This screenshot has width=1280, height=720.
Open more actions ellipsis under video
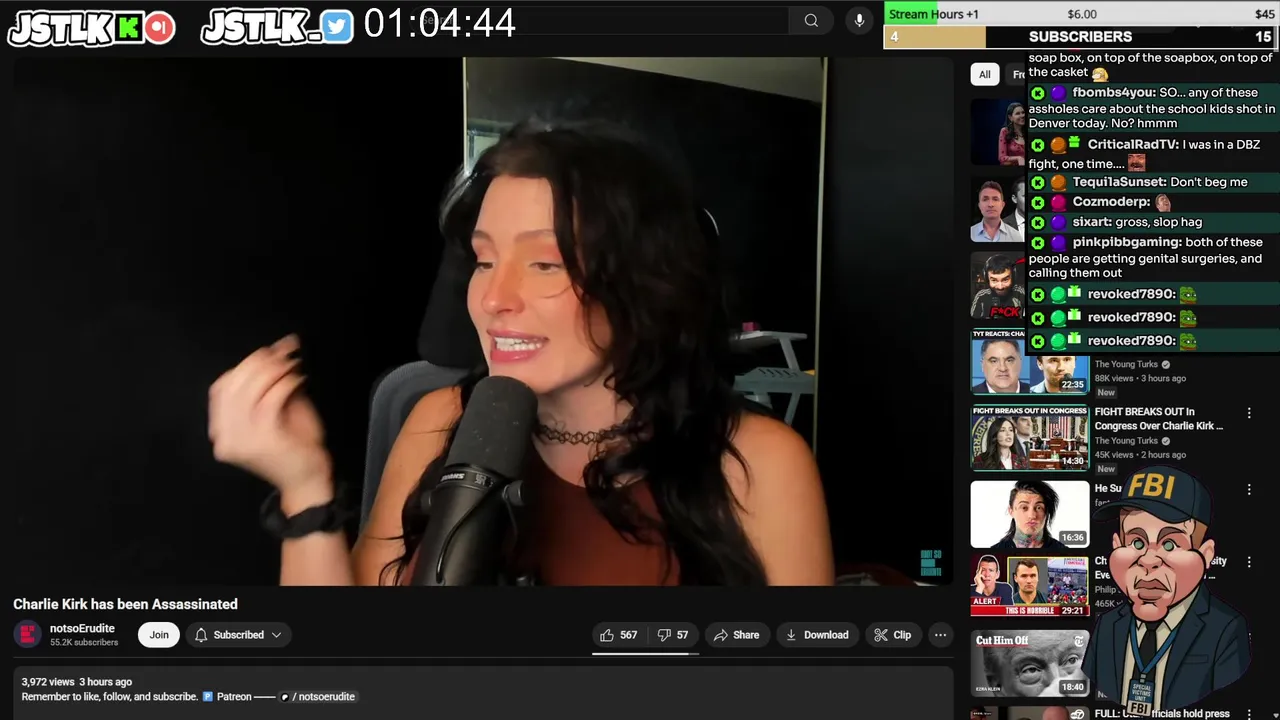click(940, 635)
